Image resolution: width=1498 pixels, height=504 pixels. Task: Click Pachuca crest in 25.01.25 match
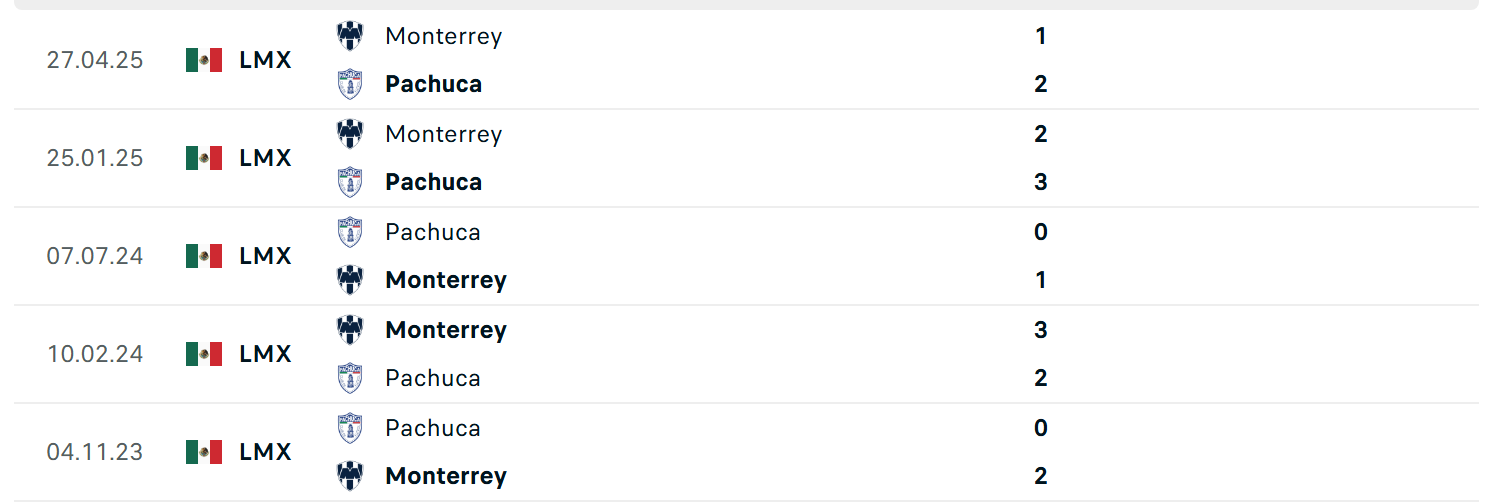click(x=350, y=182)
